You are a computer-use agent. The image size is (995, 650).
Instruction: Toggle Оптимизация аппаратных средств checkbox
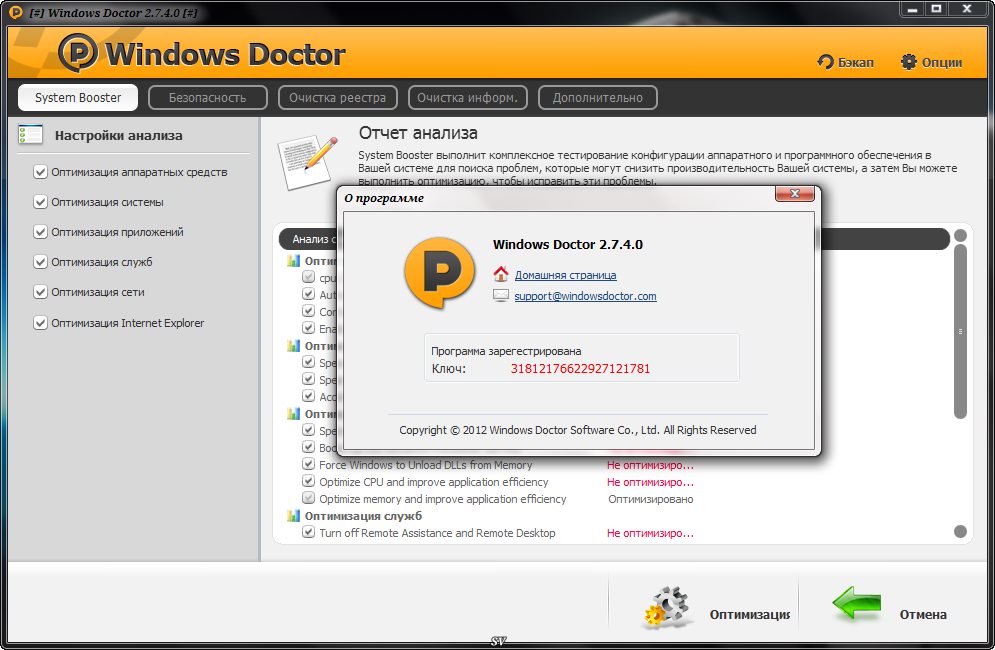point(40,172)
